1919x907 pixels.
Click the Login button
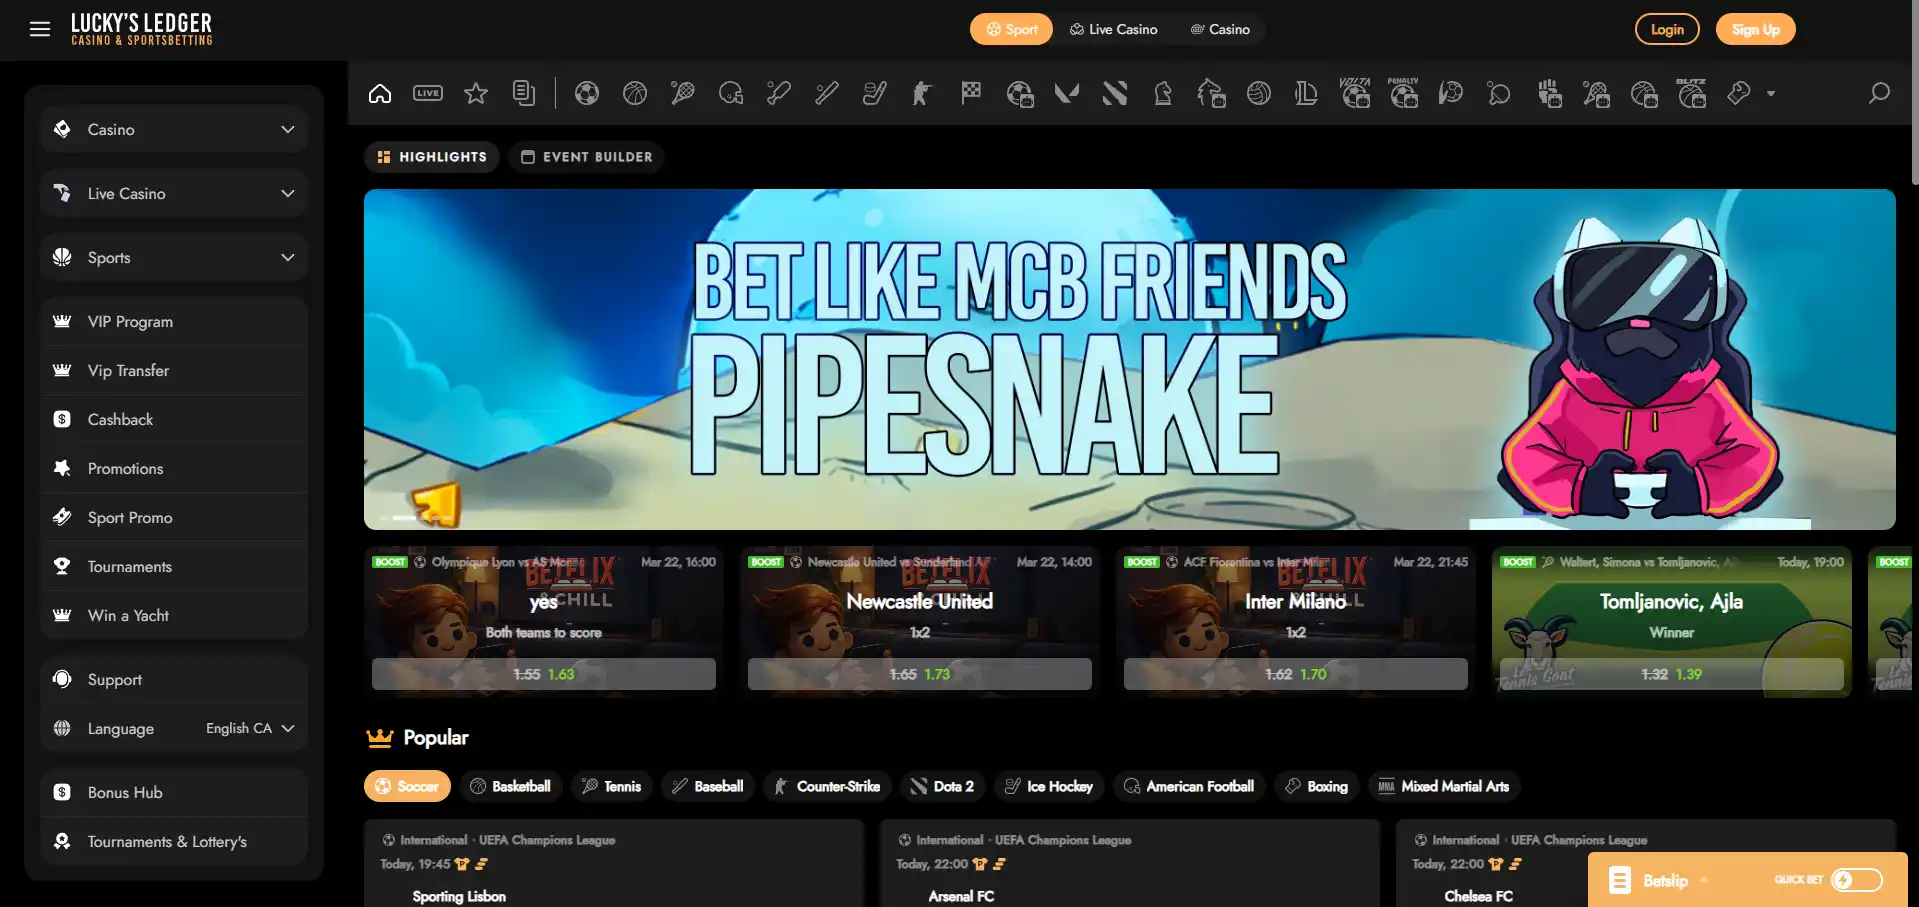1667,29
